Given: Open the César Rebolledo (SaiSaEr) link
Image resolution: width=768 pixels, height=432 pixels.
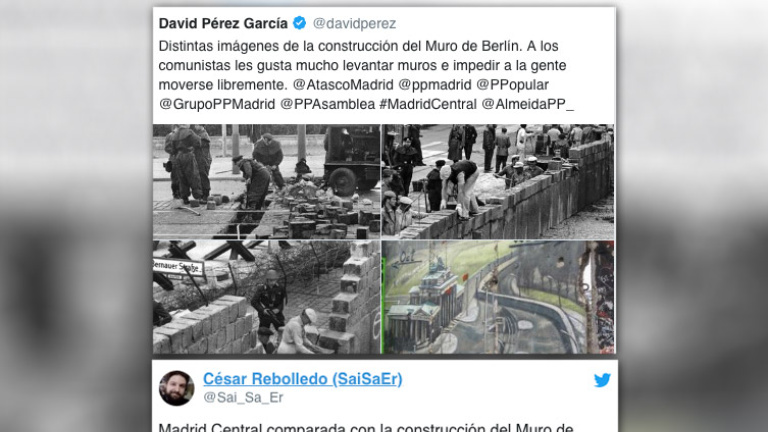Looking at the screenshot, I should (303, 379).
